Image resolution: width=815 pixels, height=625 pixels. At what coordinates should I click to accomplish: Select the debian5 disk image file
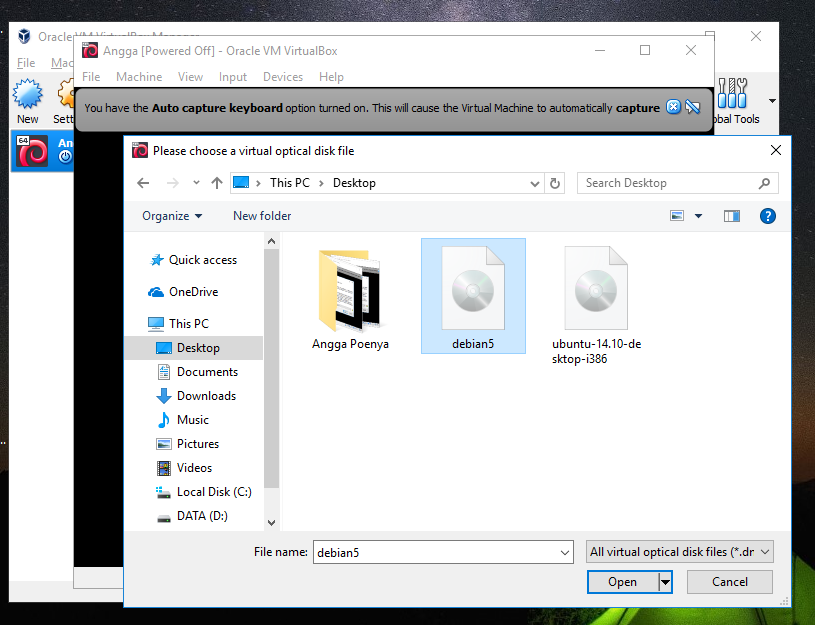473,296
